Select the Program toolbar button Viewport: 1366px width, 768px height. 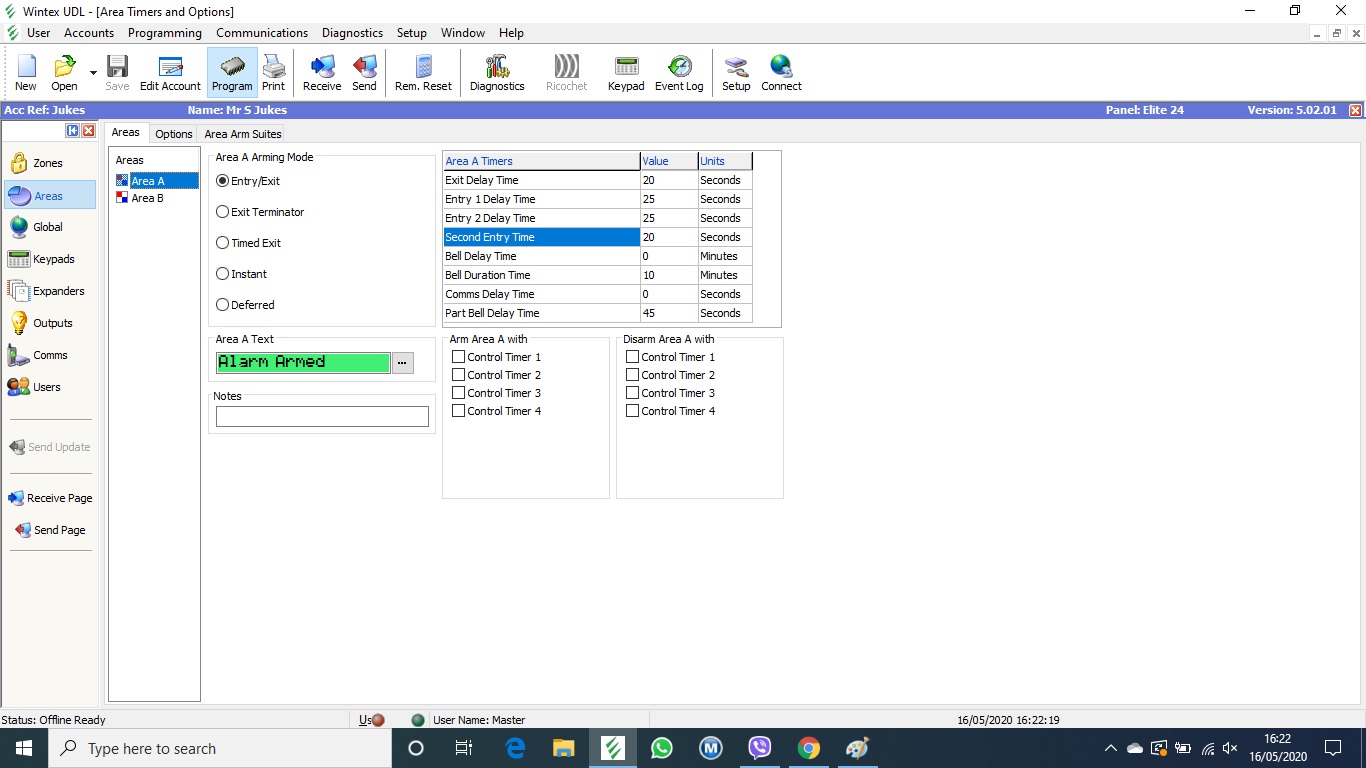(232, 73)
